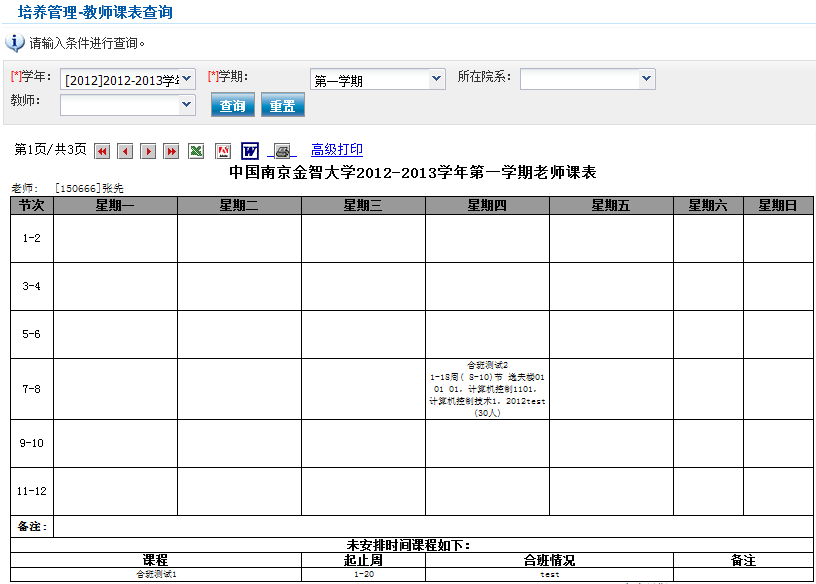Select the Thursday 7-8 course cell
This screenshot has width=816, height=584.
click(487, 389)
